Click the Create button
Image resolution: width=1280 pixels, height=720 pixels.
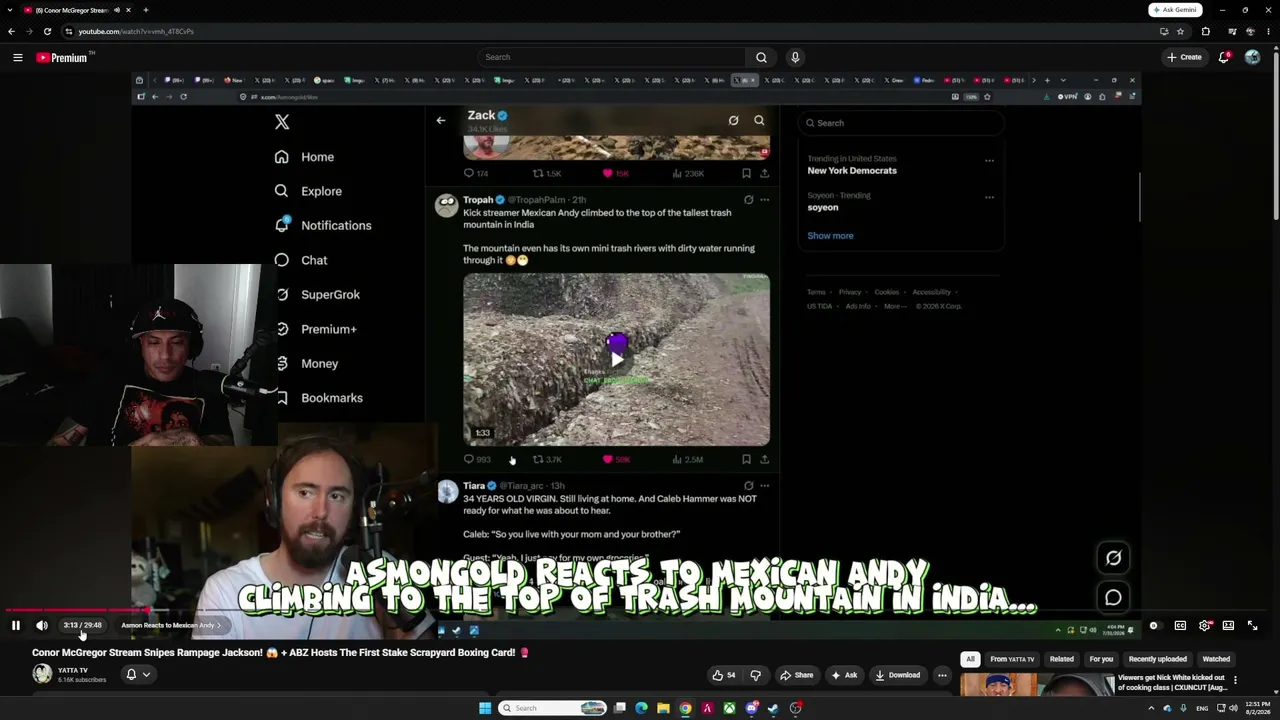coord(1184,57)
